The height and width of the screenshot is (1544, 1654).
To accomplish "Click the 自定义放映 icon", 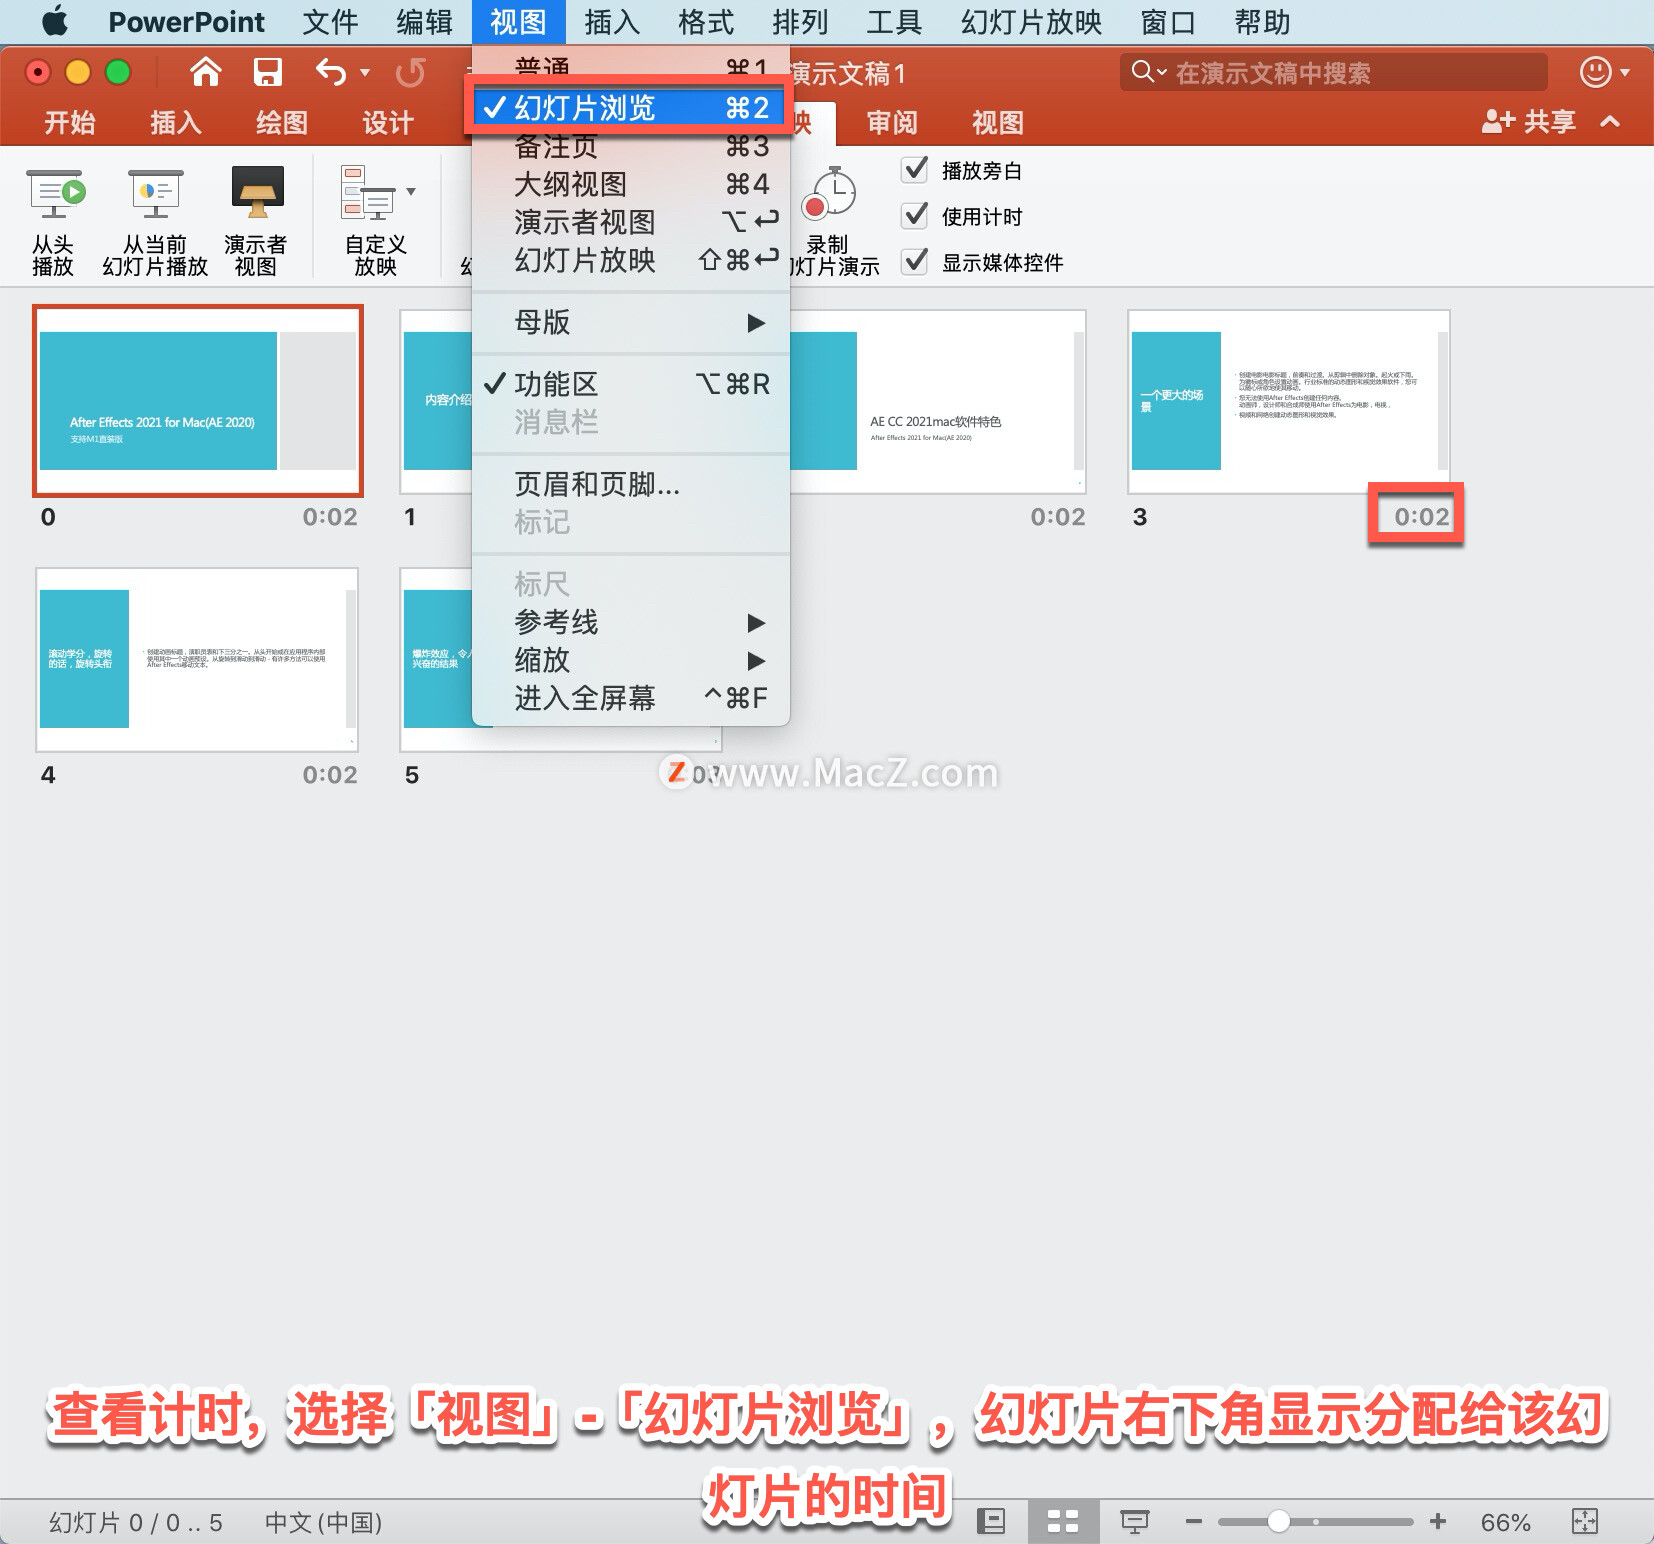I will 368,192.
